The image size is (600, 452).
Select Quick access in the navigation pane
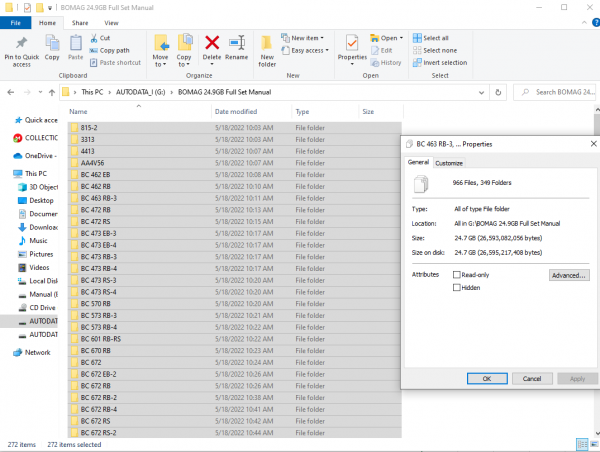click(36, 120)
